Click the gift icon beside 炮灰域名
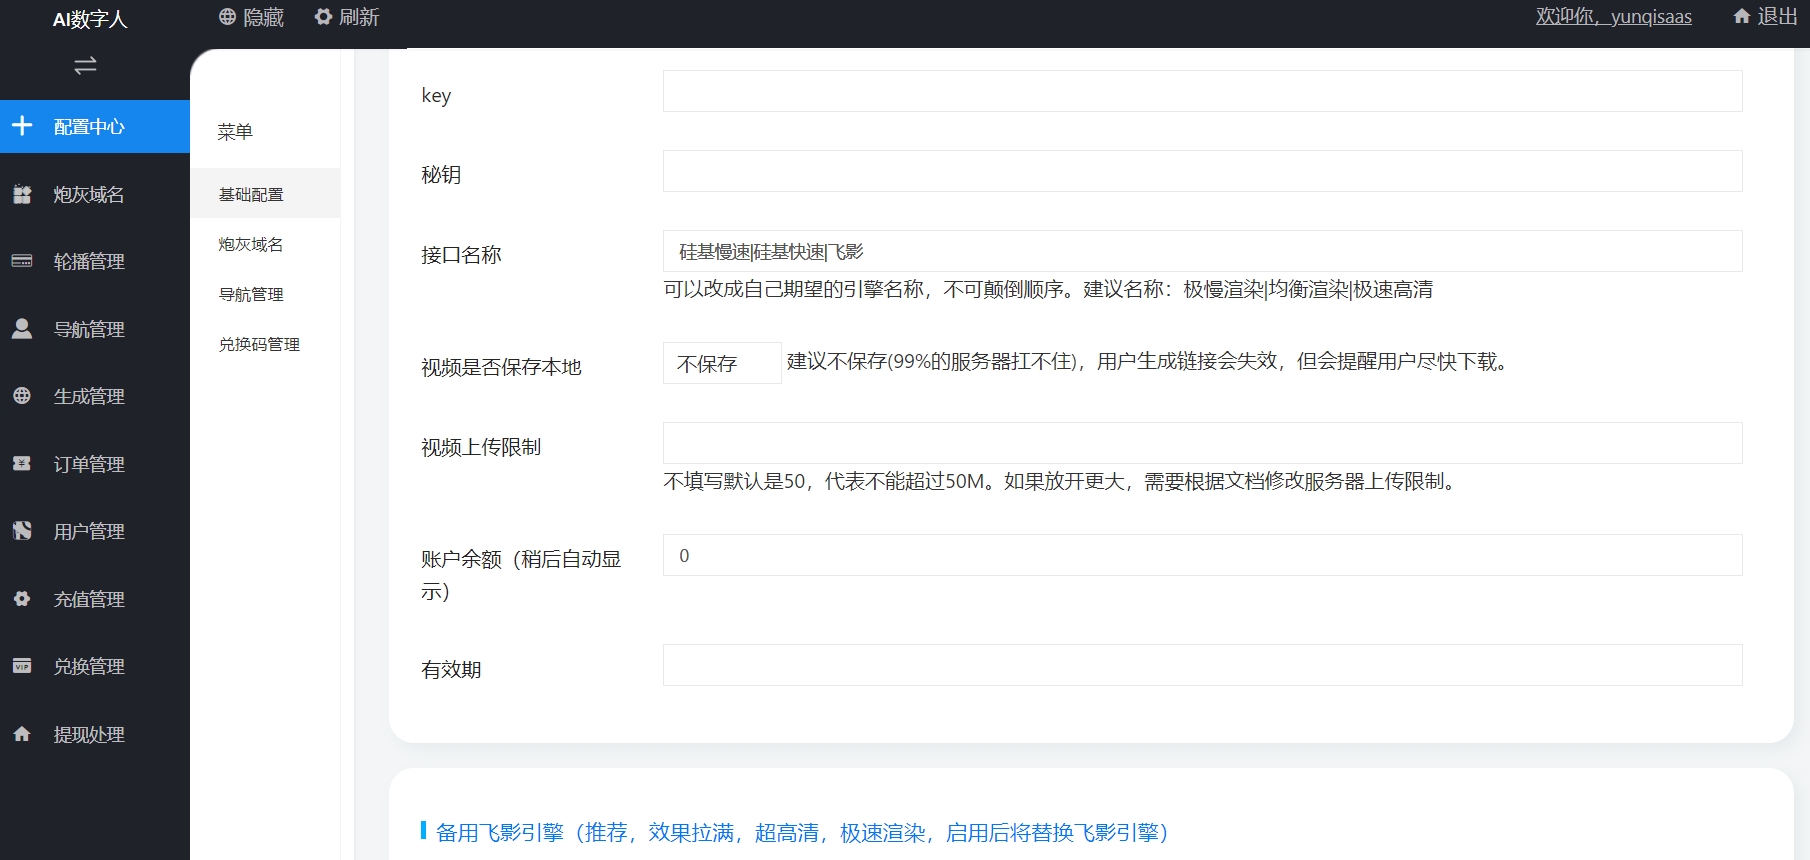The width and height of the screenshot is (1810, 860). point(22,194)
